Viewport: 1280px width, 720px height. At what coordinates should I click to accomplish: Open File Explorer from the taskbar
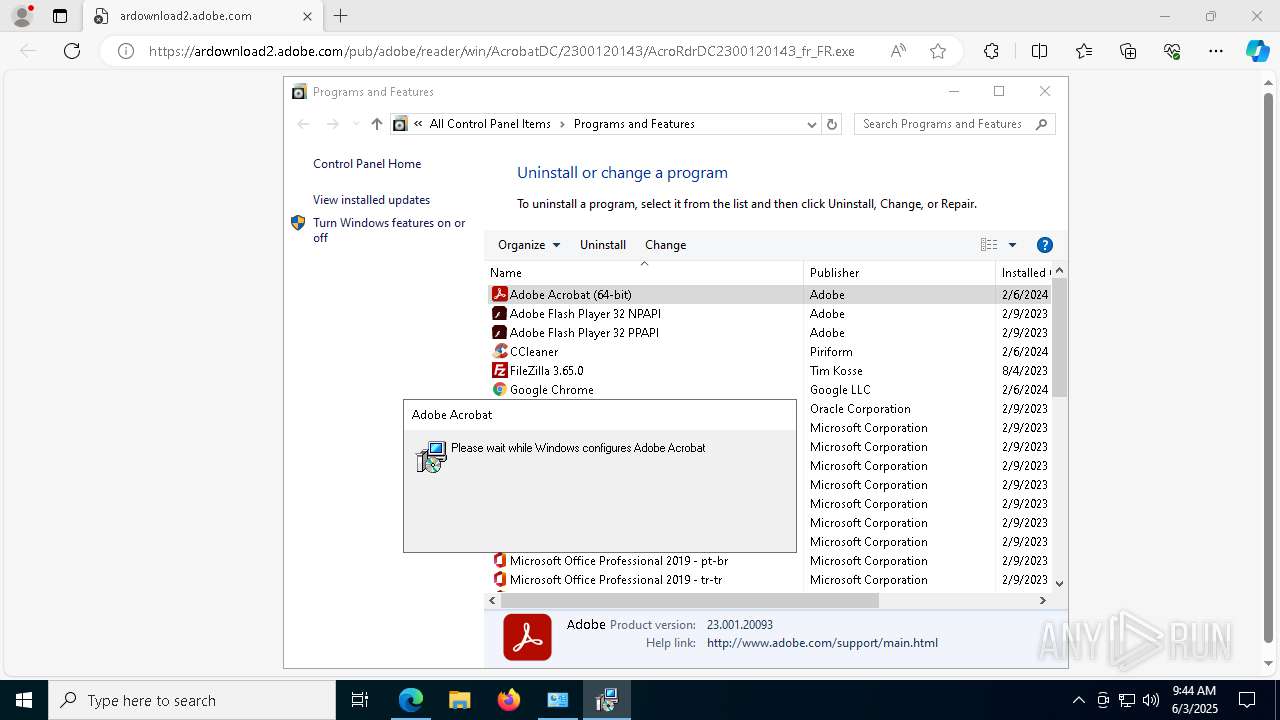[x=459, y=700]
